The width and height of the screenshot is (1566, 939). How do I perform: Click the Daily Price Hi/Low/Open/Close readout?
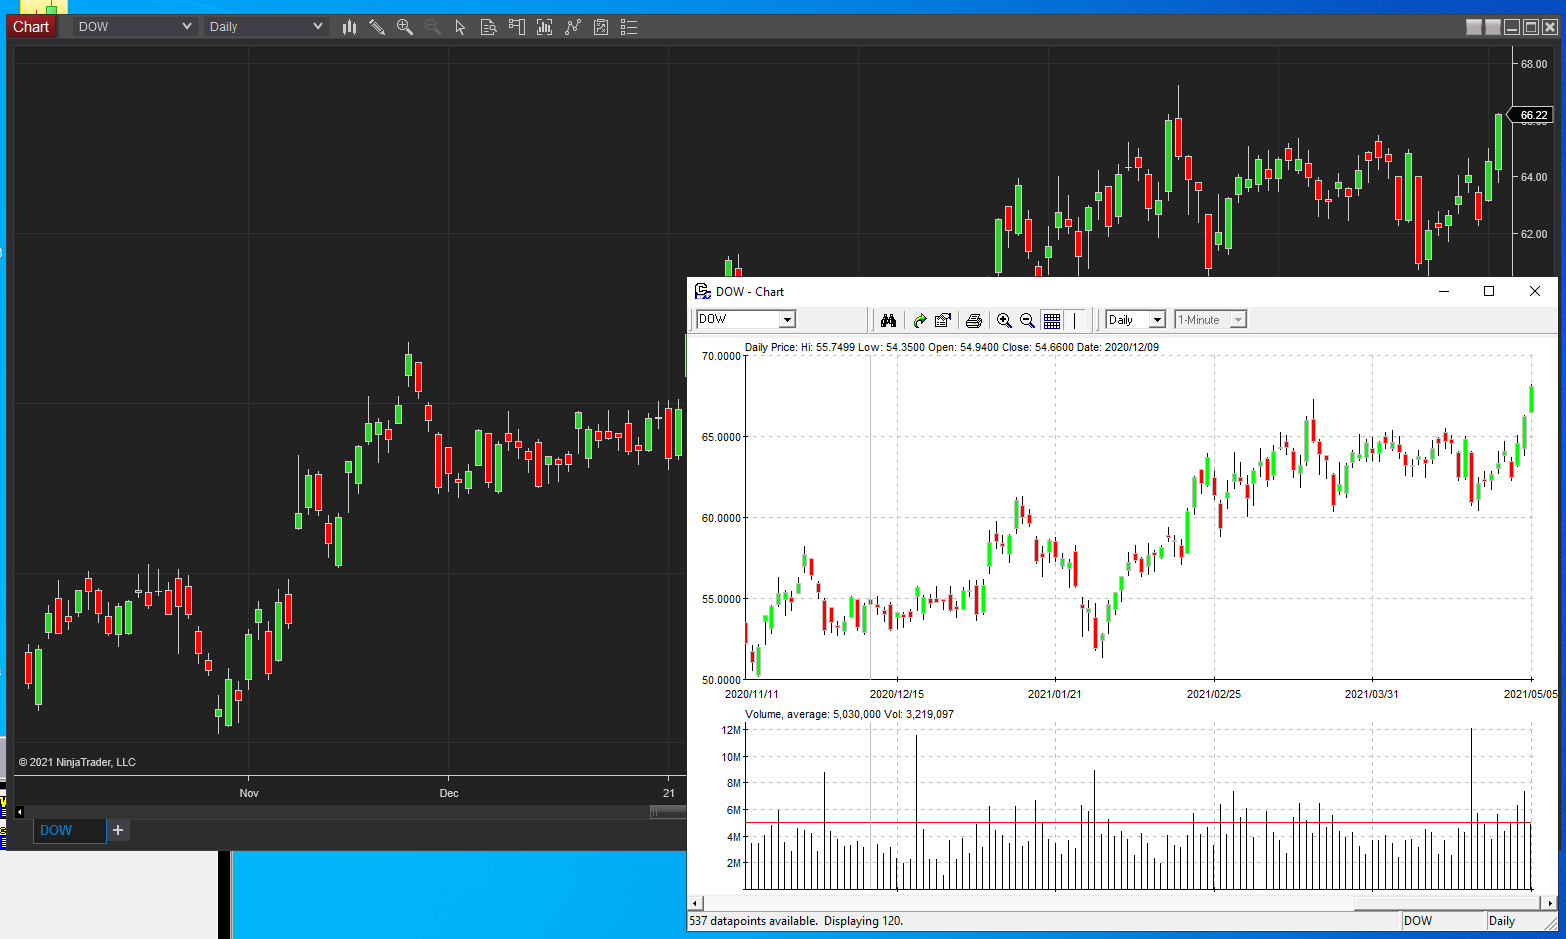pyautogui.click(x=952, y=347)
